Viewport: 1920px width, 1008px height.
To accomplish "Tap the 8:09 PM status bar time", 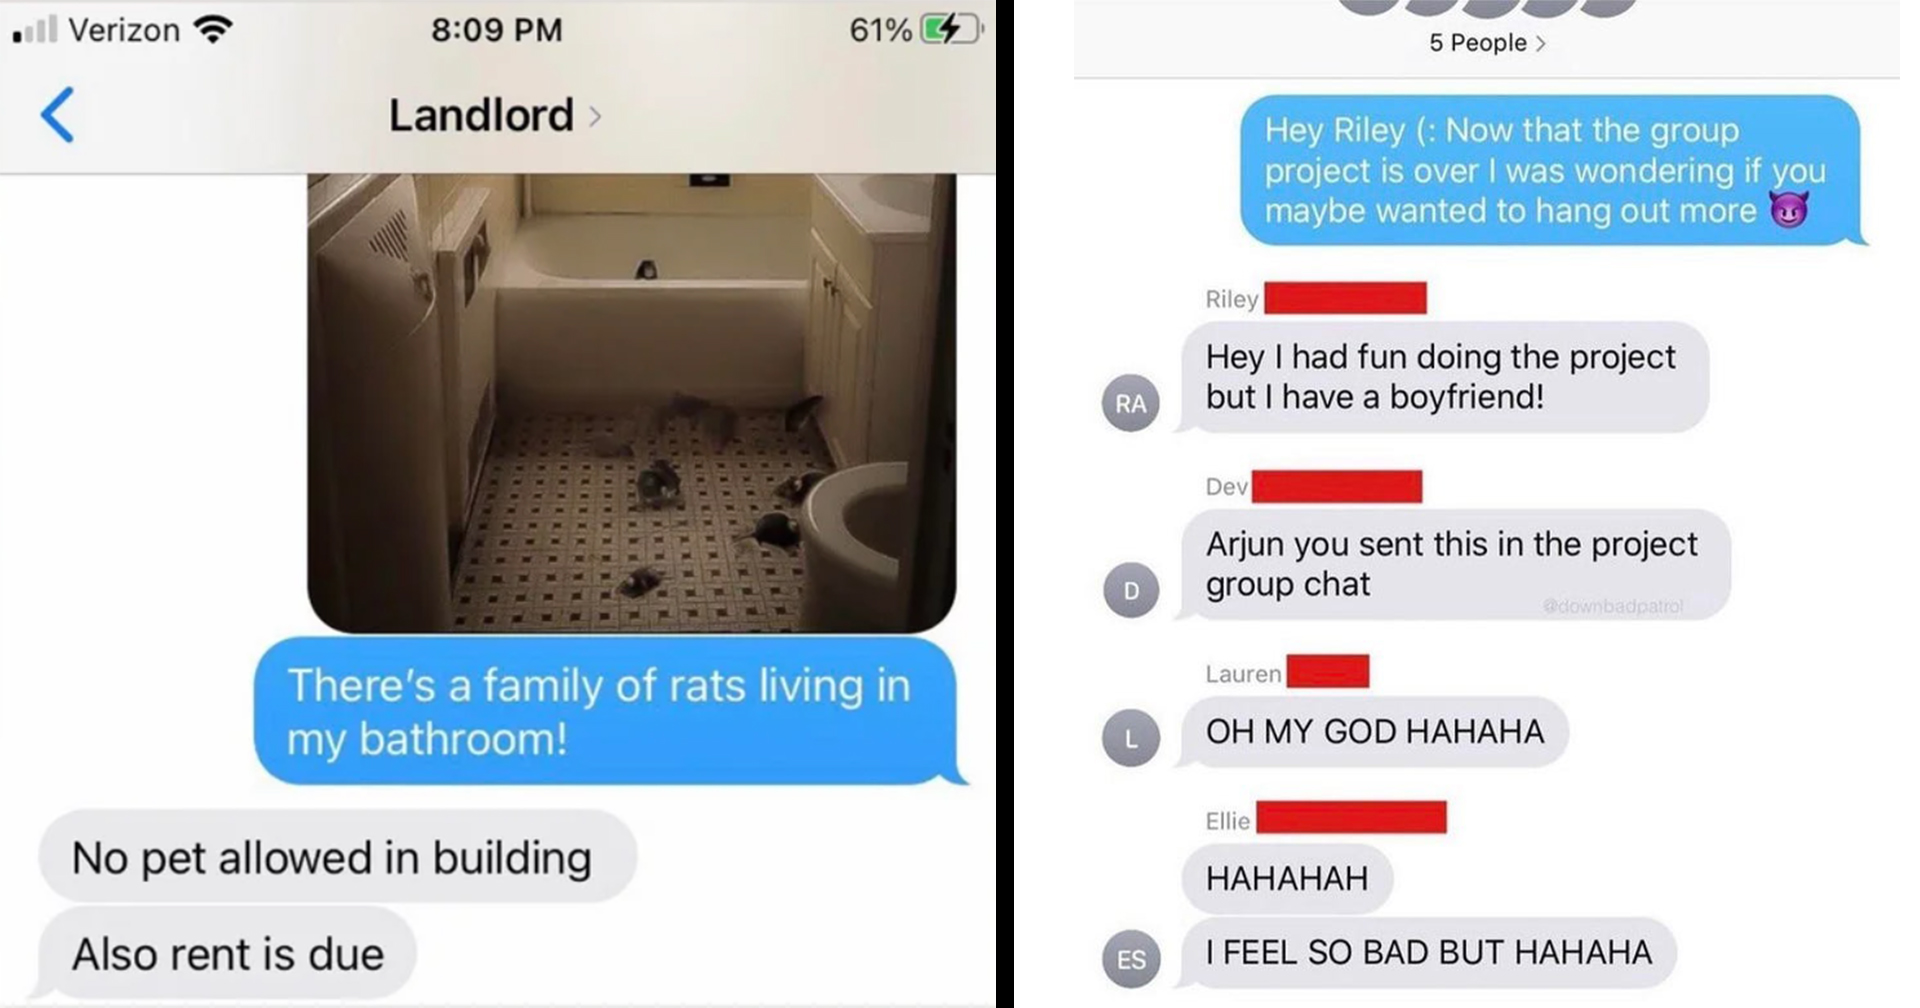I will click(x=497, y=30).
